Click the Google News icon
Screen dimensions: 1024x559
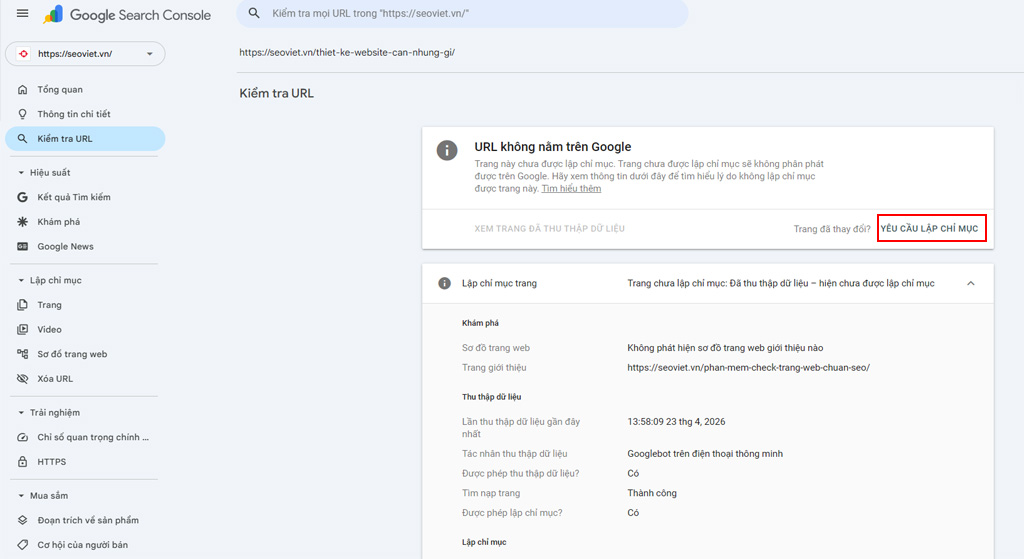(22, 246)
